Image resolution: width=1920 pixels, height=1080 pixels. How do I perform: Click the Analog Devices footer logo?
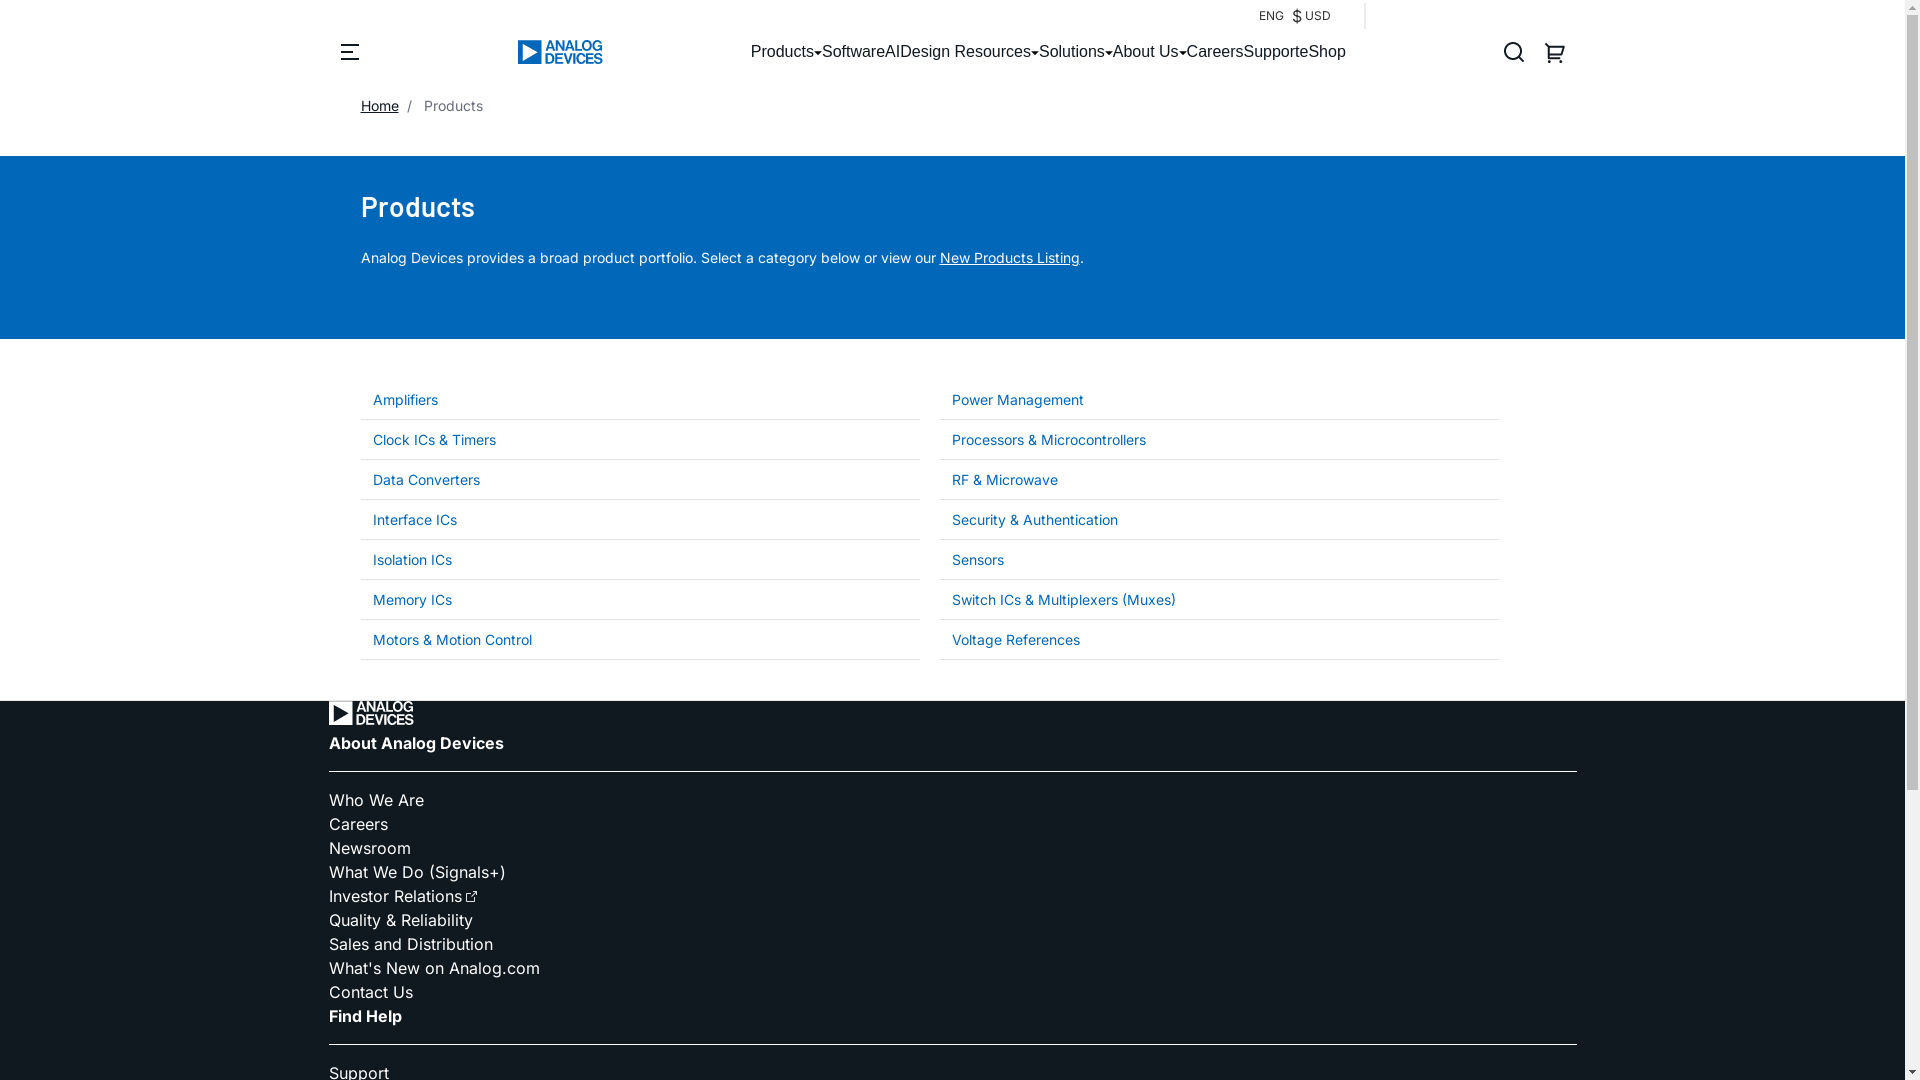[371, 713]
